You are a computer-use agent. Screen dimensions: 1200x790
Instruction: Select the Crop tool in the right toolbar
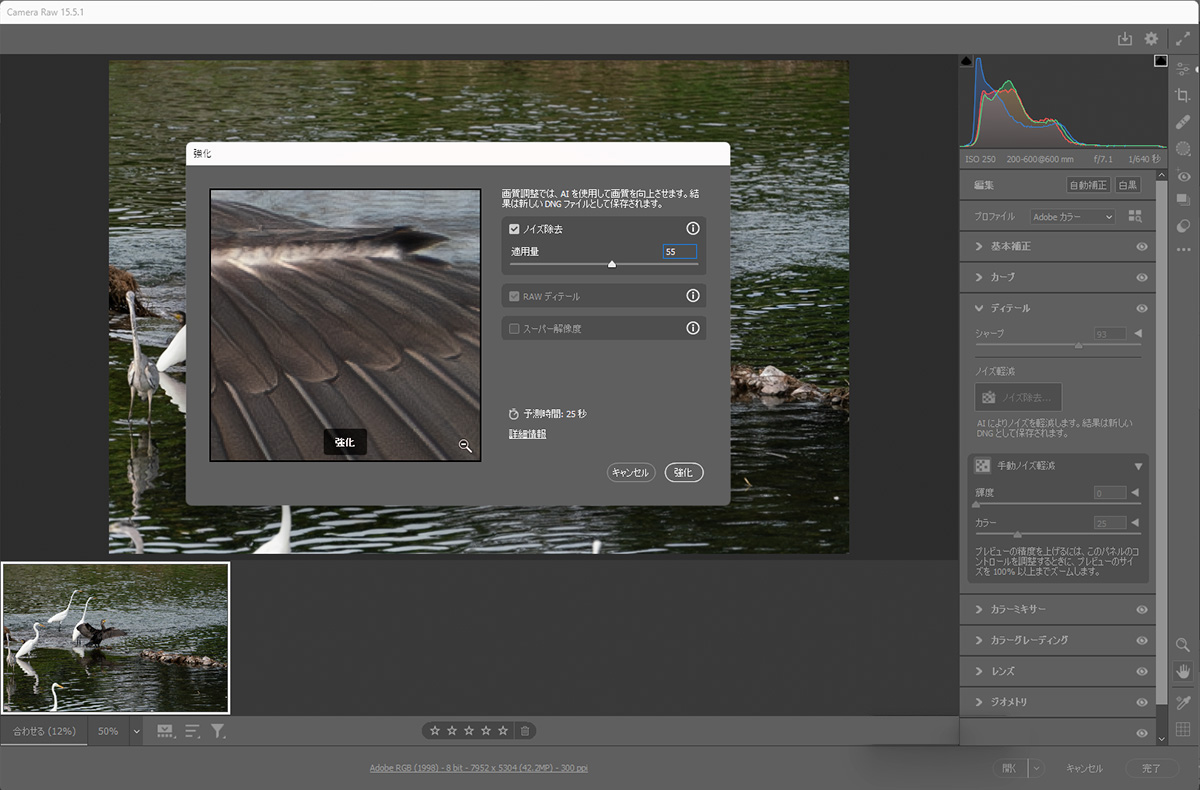click(x=1183, y=95)
